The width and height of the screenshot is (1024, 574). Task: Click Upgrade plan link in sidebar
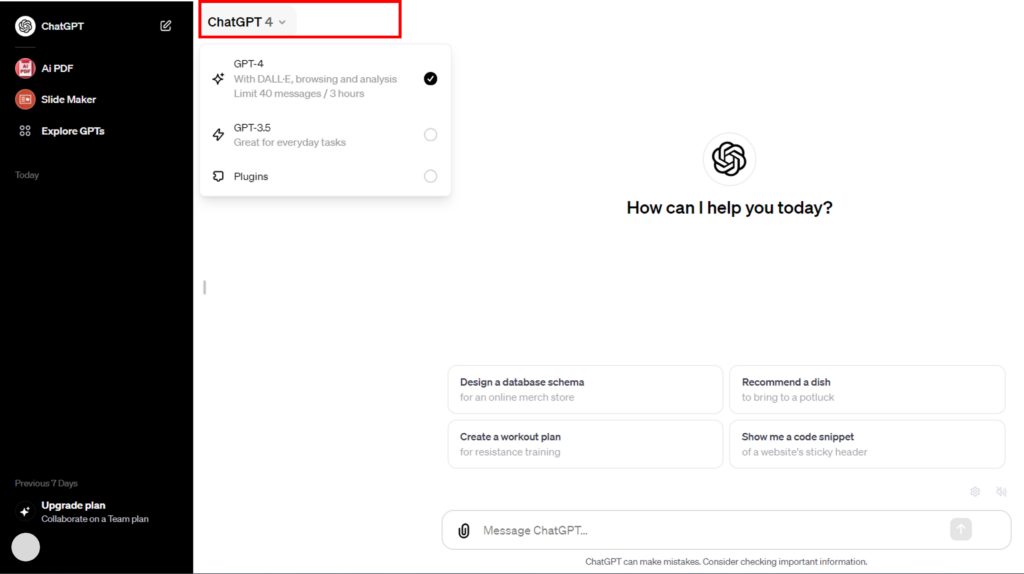click(x=73, y=505)
